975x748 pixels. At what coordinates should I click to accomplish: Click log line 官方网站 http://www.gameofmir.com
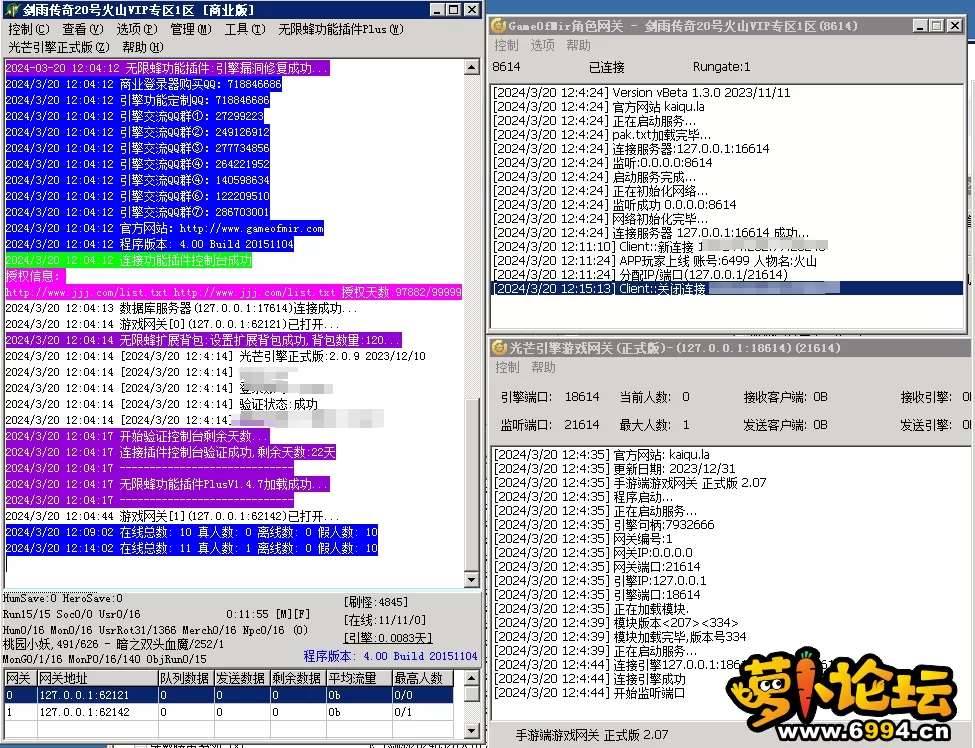(165, 228)
